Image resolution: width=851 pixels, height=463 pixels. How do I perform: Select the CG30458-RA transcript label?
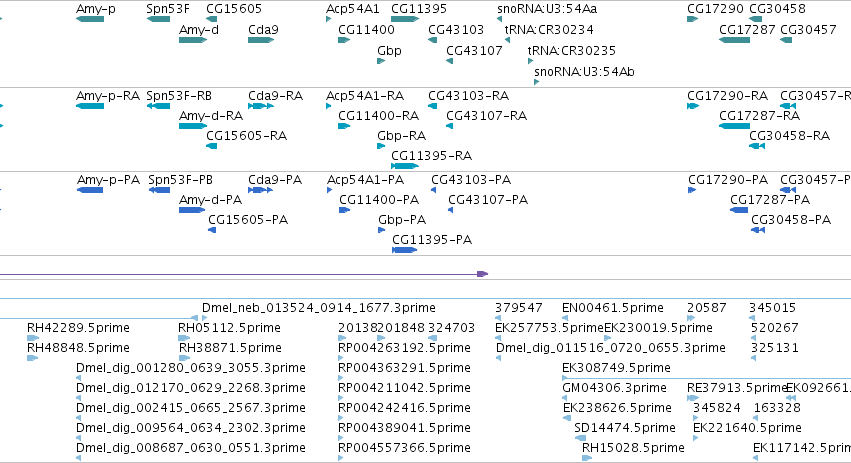coord(790,136)
